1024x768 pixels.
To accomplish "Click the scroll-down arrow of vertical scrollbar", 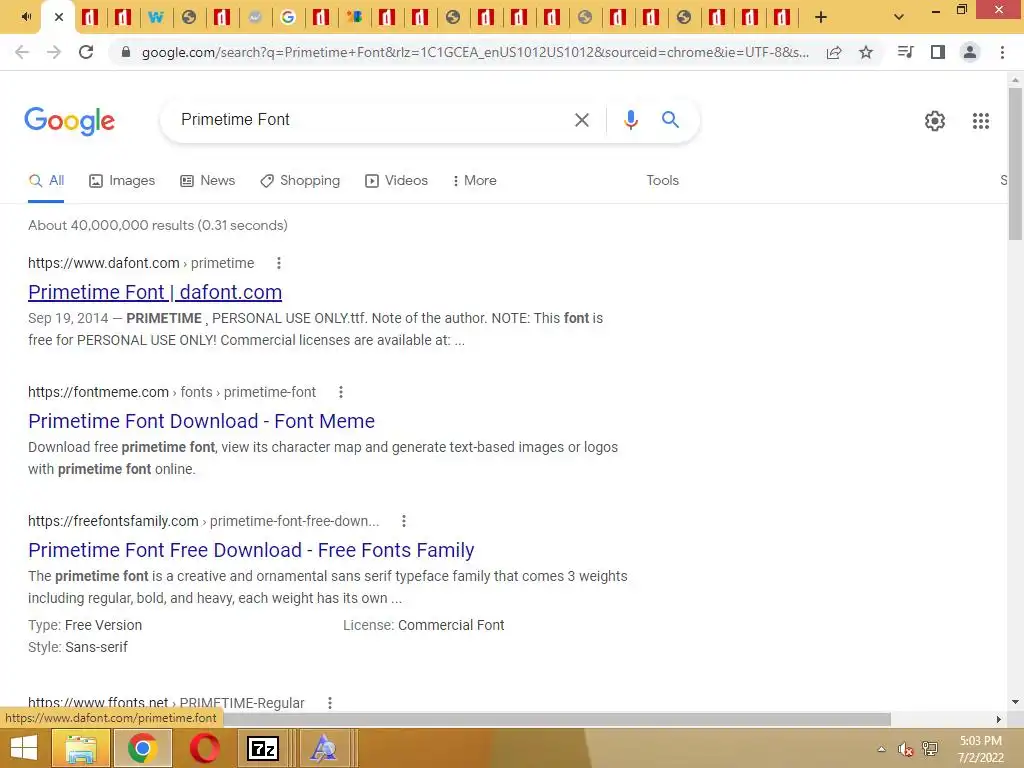I will pyautogui.click(x=1015, y=702).
